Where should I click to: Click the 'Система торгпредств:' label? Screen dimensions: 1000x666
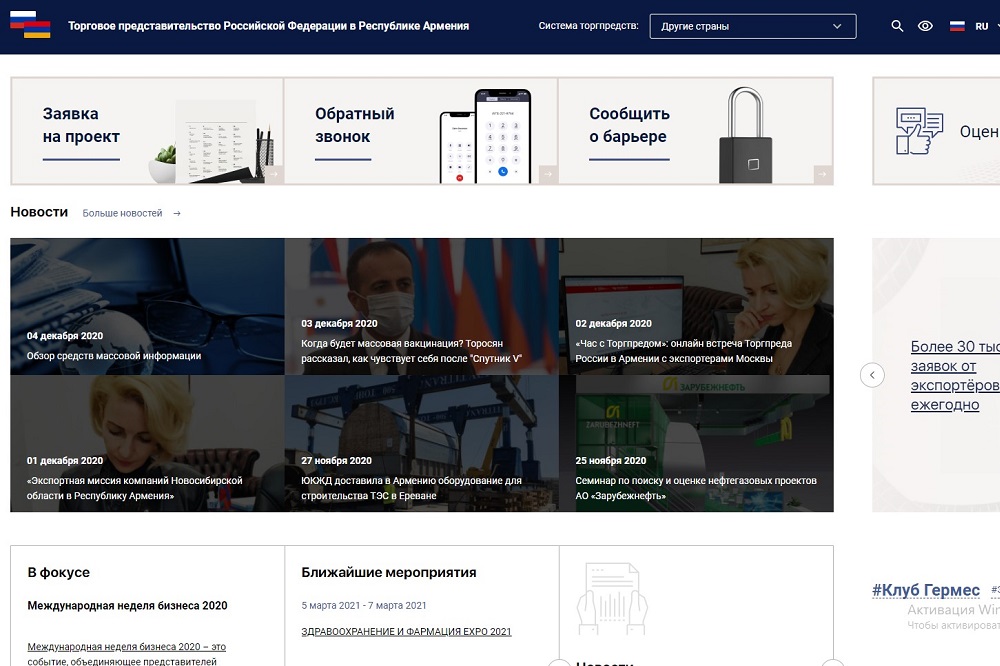[x=588, y=26]
